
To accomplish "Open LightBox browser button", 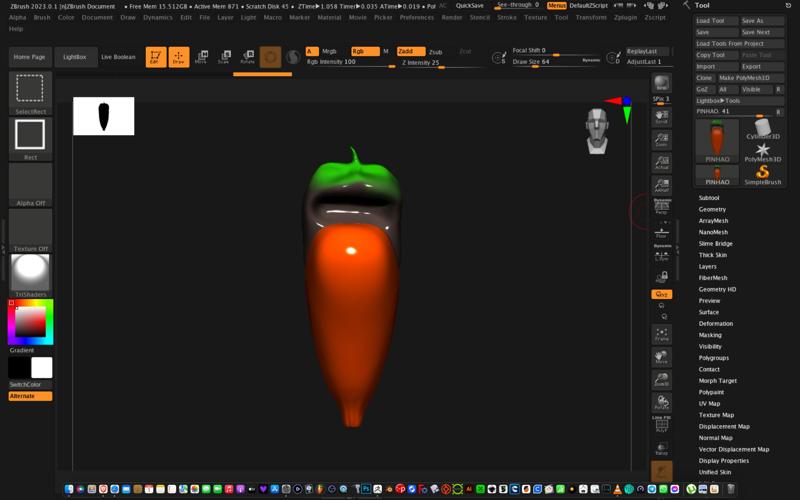I will (74, 57).
